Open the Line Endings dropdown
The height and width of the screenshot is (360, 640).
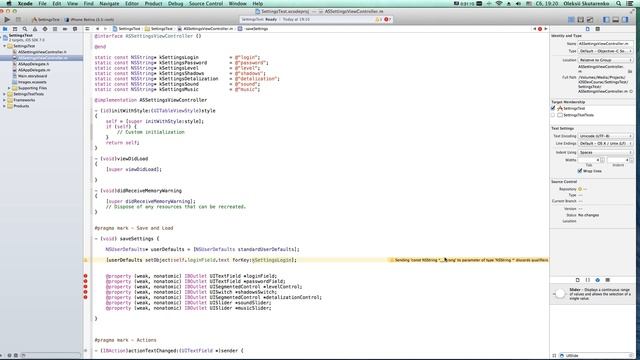pyautogui.click(x=605, y=144)
